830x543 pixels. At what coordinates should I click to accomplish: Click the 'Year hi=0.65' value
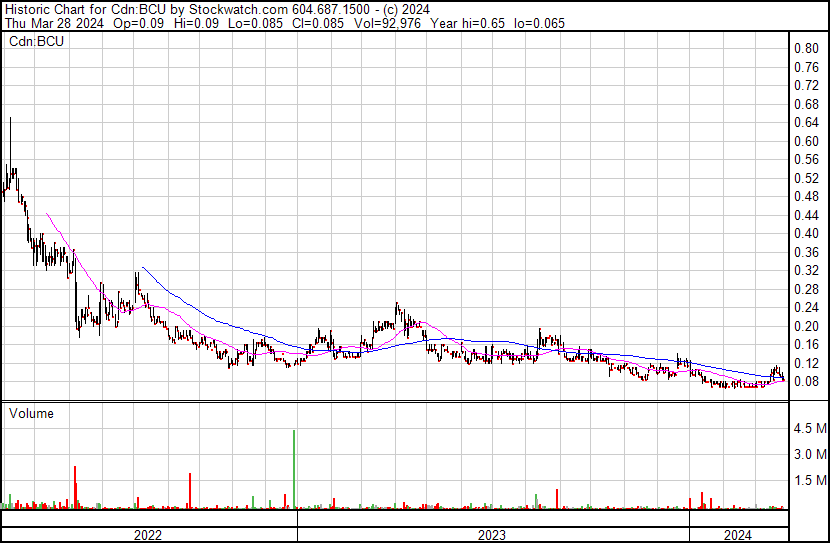467,23
